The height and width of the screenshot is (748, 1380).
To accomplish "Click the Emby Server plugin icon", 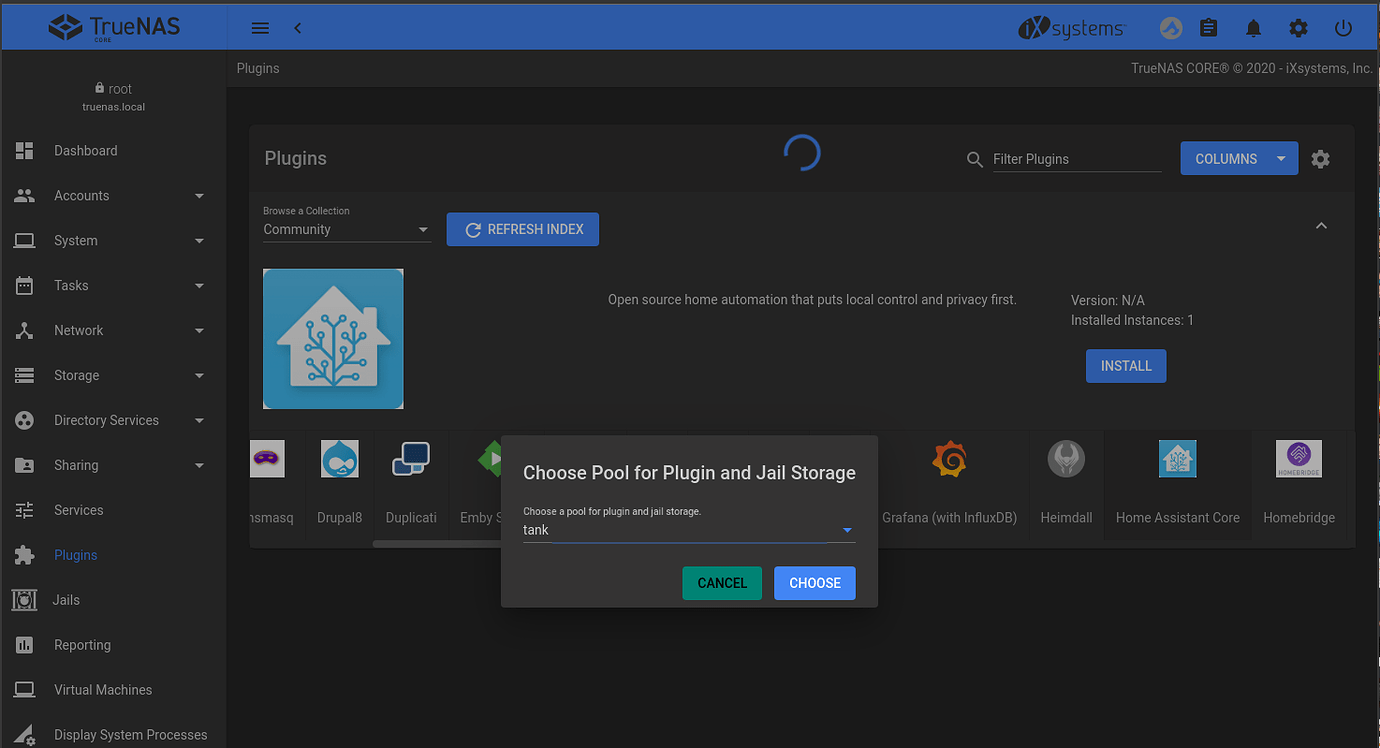I will coord(490,459).
